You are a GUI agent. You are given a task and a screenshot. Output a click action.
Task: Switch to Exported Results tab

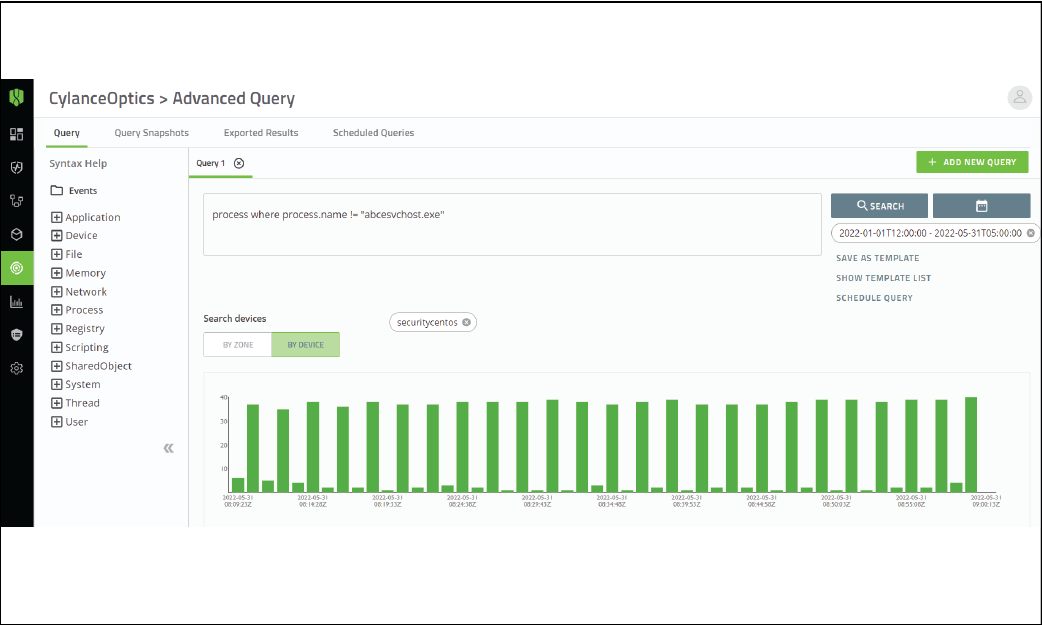(261, 133)
